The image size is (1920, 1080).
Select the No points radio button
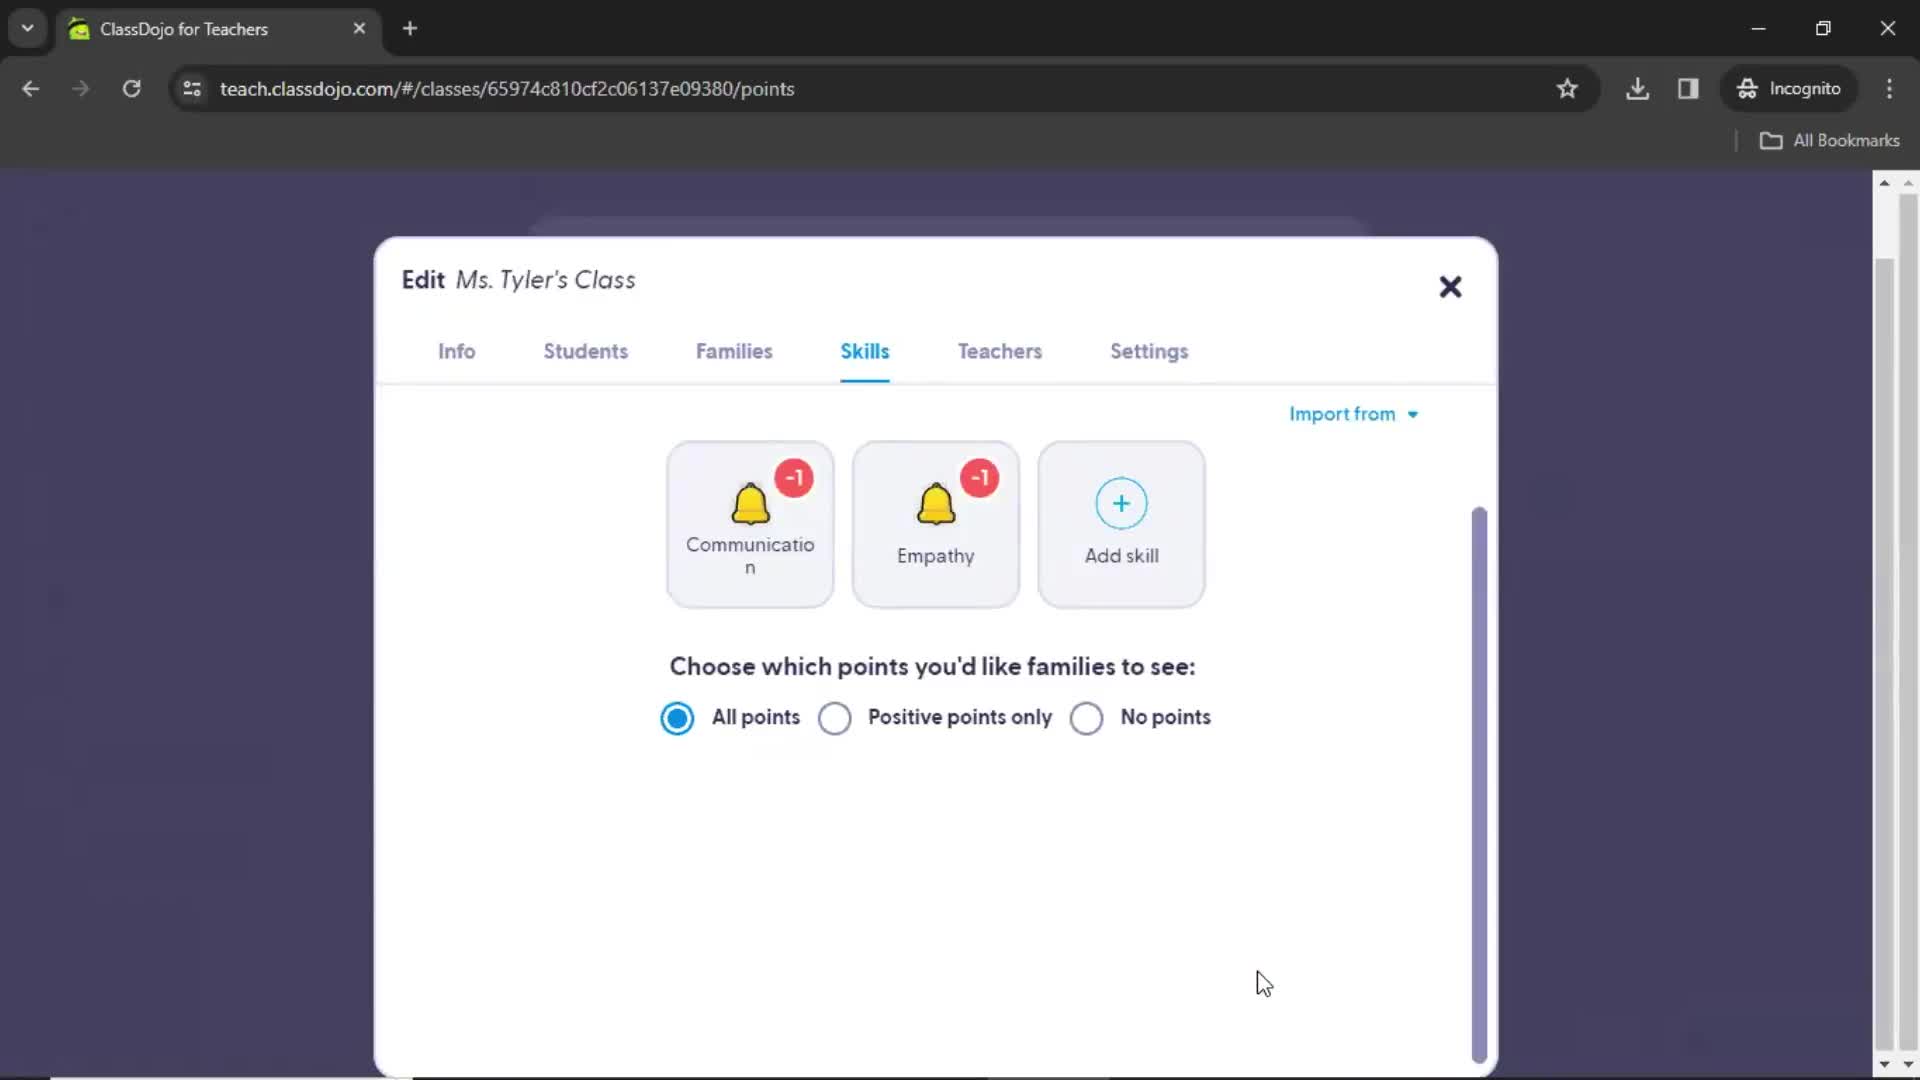pyautogui.click(x=1087, y=717)
